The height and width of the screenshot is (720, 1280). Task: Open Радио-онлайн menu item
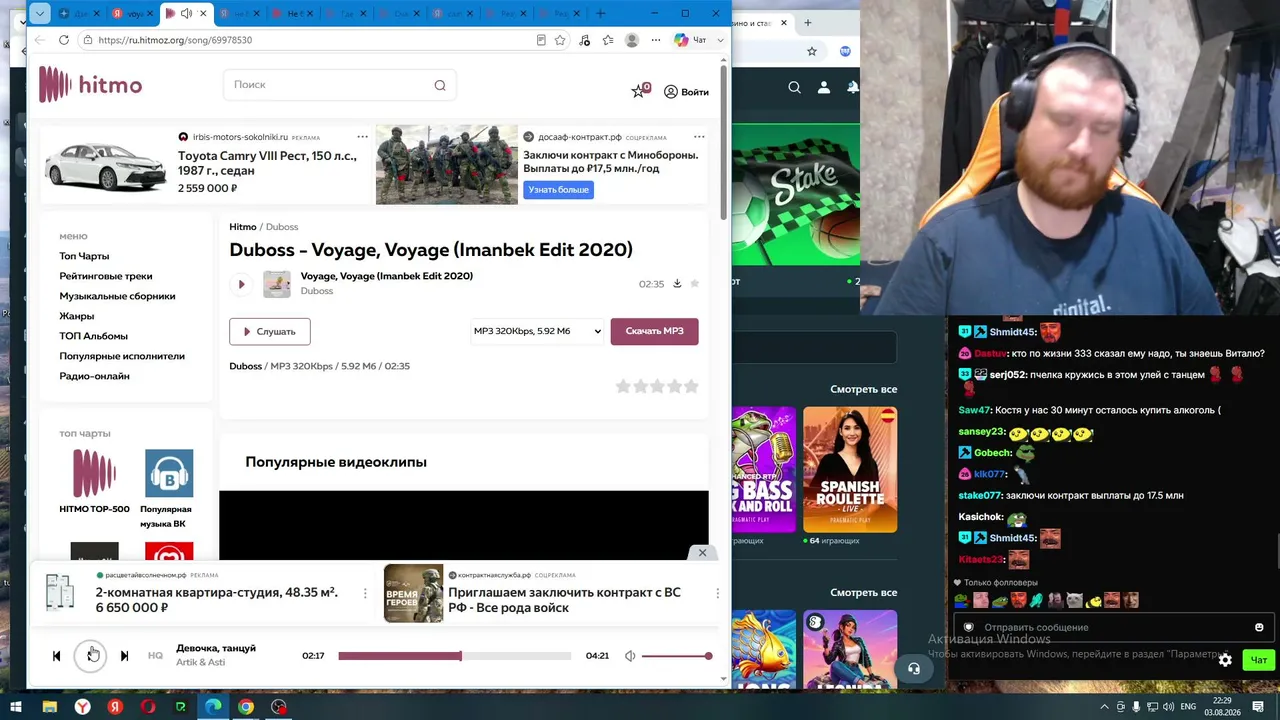94,376
